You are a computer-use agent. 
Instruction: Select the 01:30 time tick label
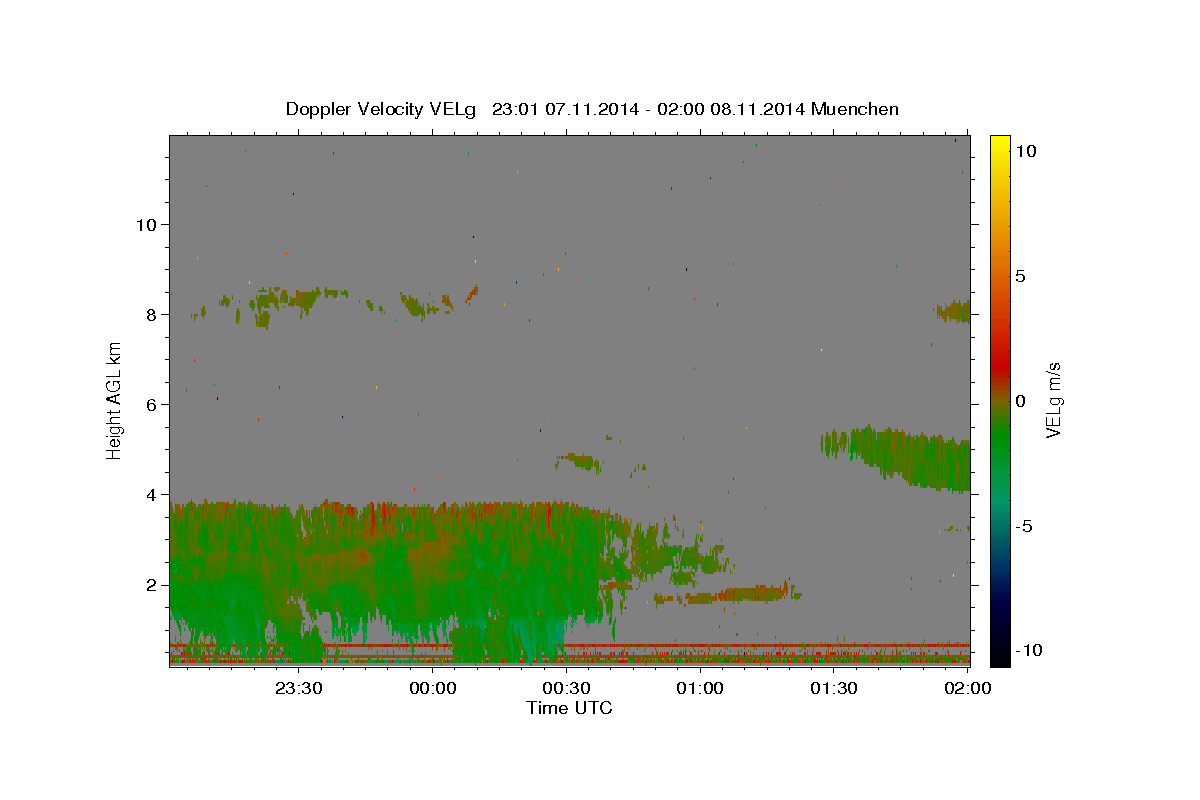click(x=834, y=688)
